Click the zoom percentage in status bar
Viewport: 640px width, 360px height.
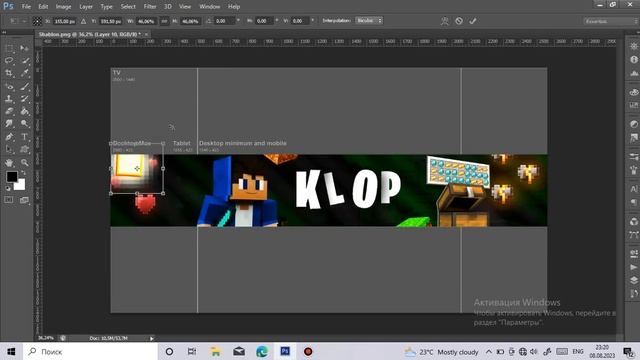(x=46, y=338)
